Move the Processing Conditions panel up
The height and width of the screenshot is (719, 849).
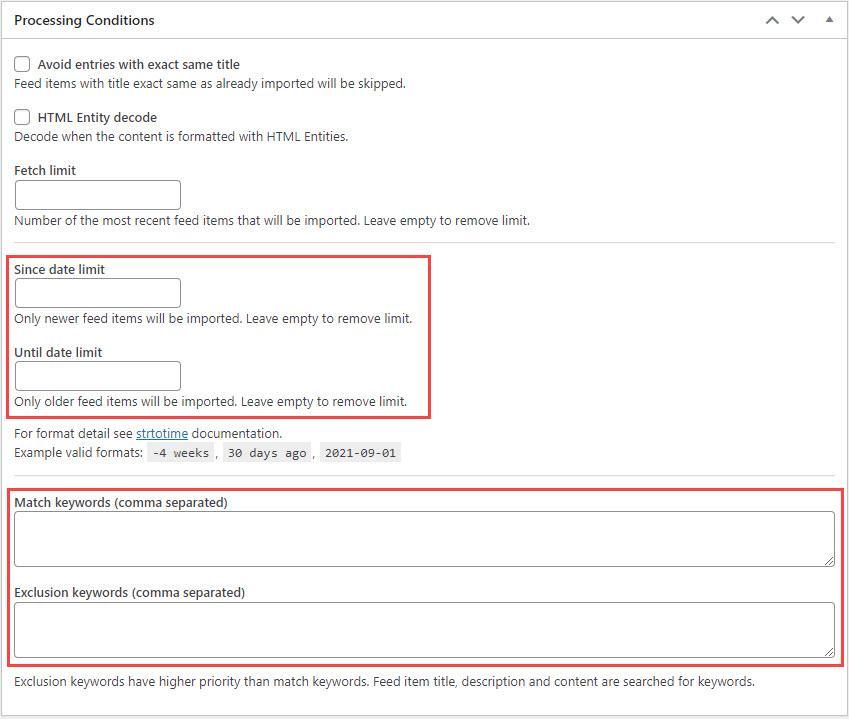click(772, 20)
